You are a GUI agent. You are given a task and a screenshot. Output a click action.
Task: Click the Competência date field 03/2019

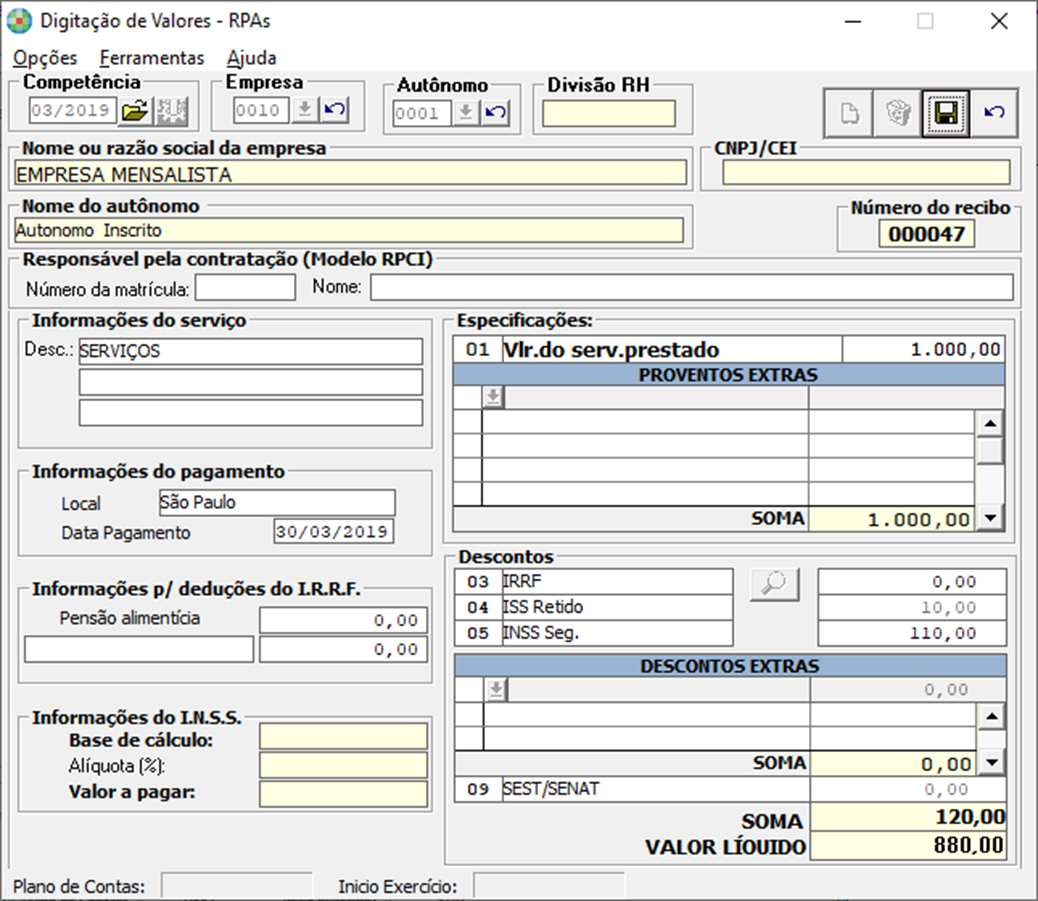coord(73,110)
